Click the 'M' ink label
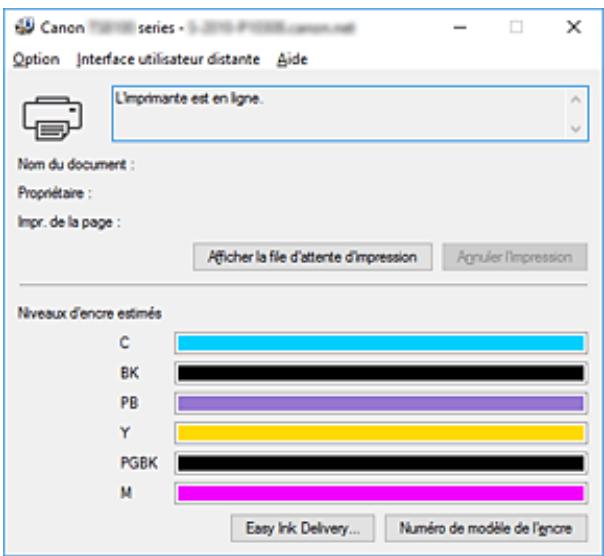Viewport: 604px width, 556px height. (126, 492)
